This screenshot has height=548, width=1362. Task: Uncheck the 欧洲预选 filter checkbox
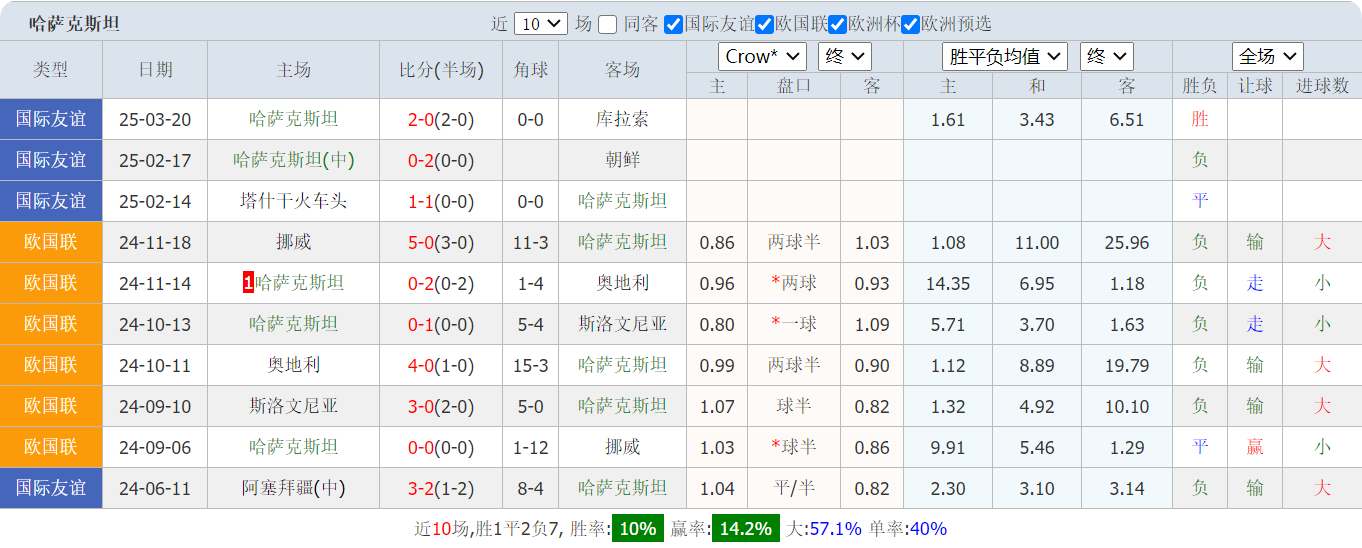[911, 24]
